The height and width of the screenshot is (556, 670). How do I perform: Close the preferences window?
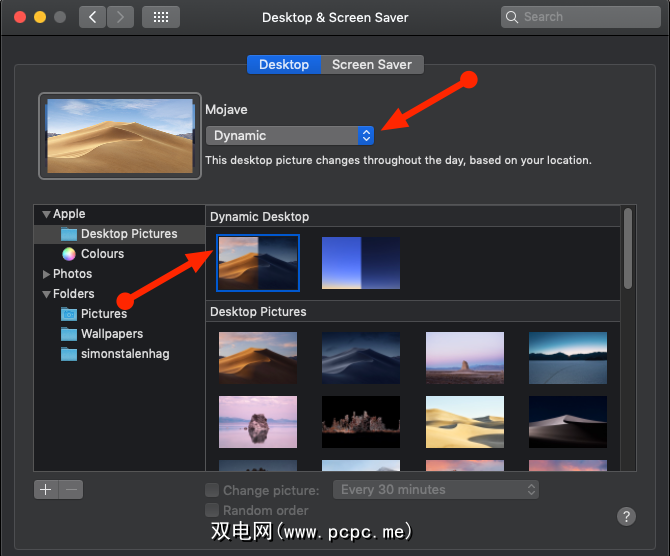coord(20,17)
